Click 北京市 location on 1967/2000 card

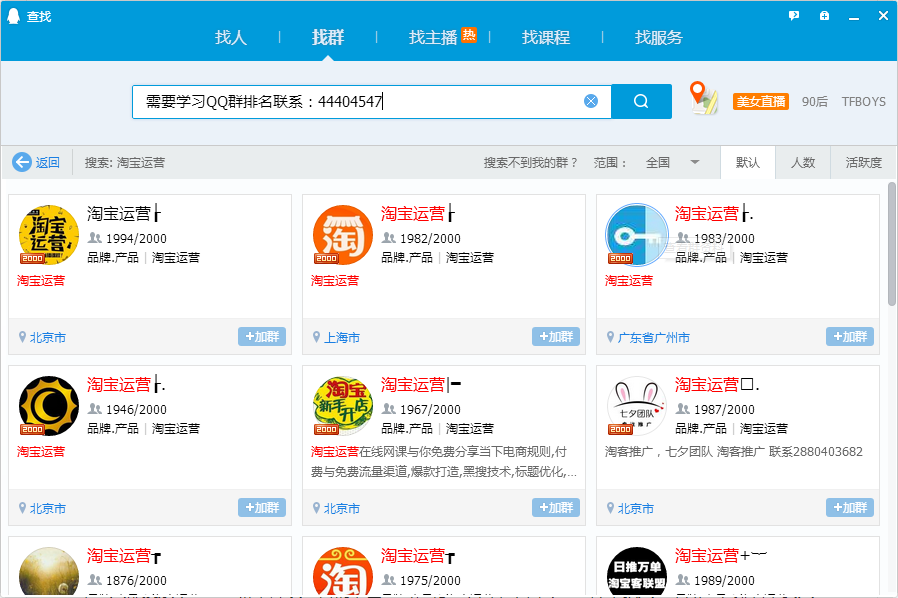pos(342,508)
